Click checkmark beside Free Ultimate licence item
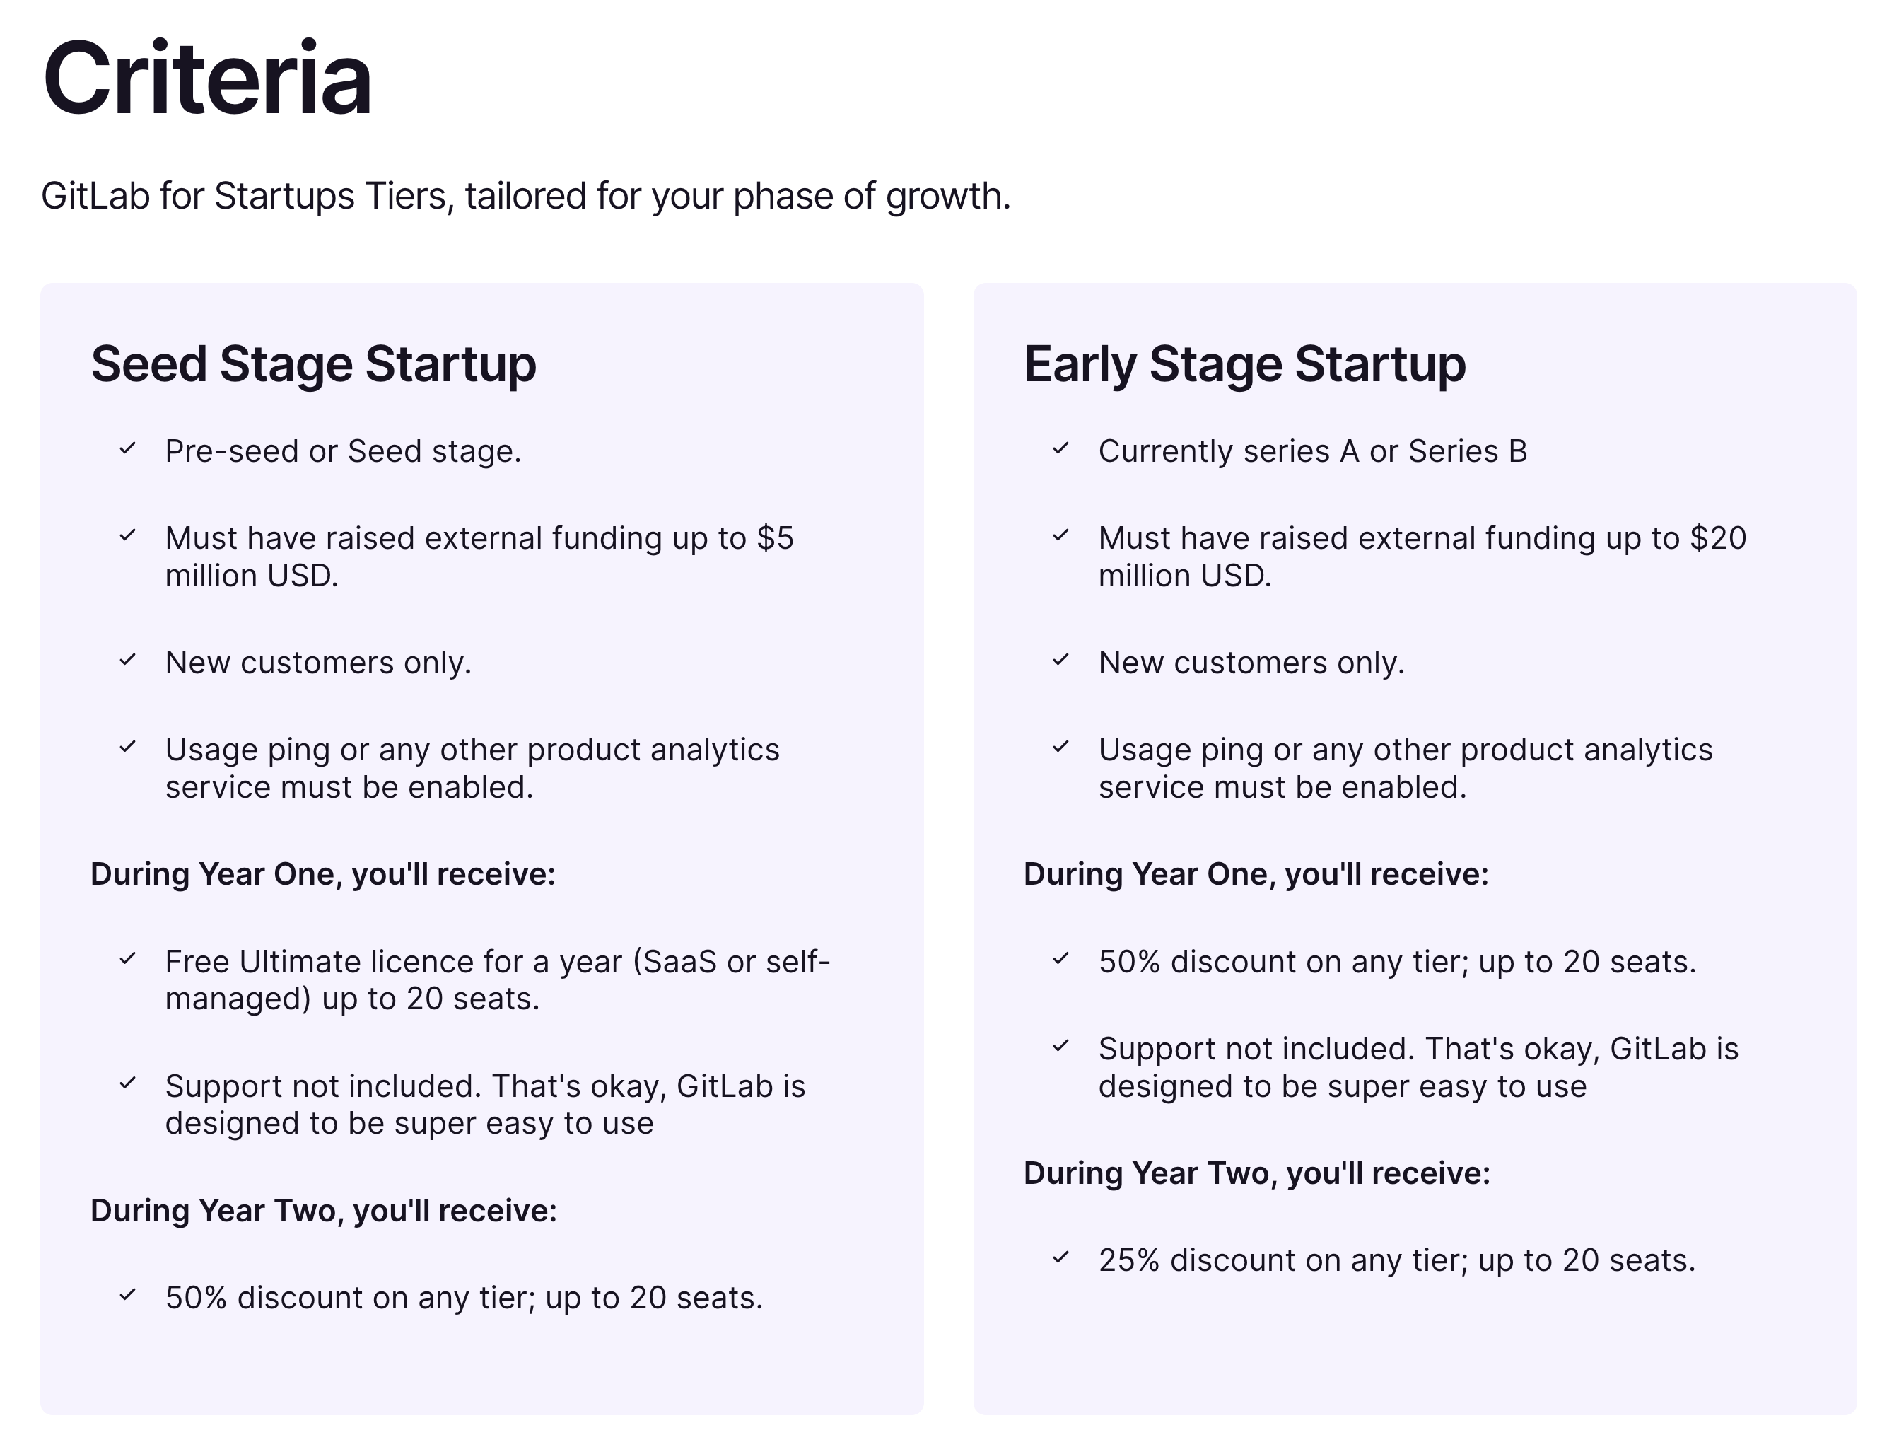Screen dimensions: 1899x1447 click(x=127, y=959)
